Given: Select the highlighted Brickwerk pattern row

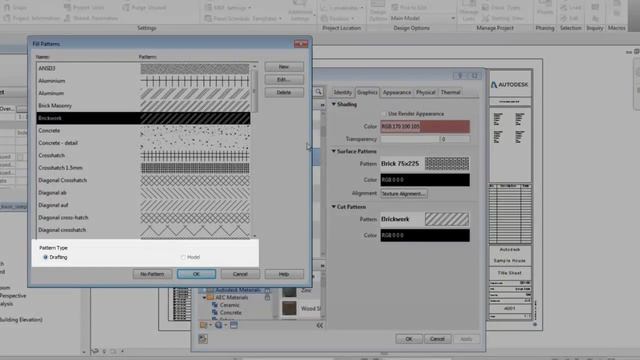Looking at the screenshot, I should click(143, 118).
